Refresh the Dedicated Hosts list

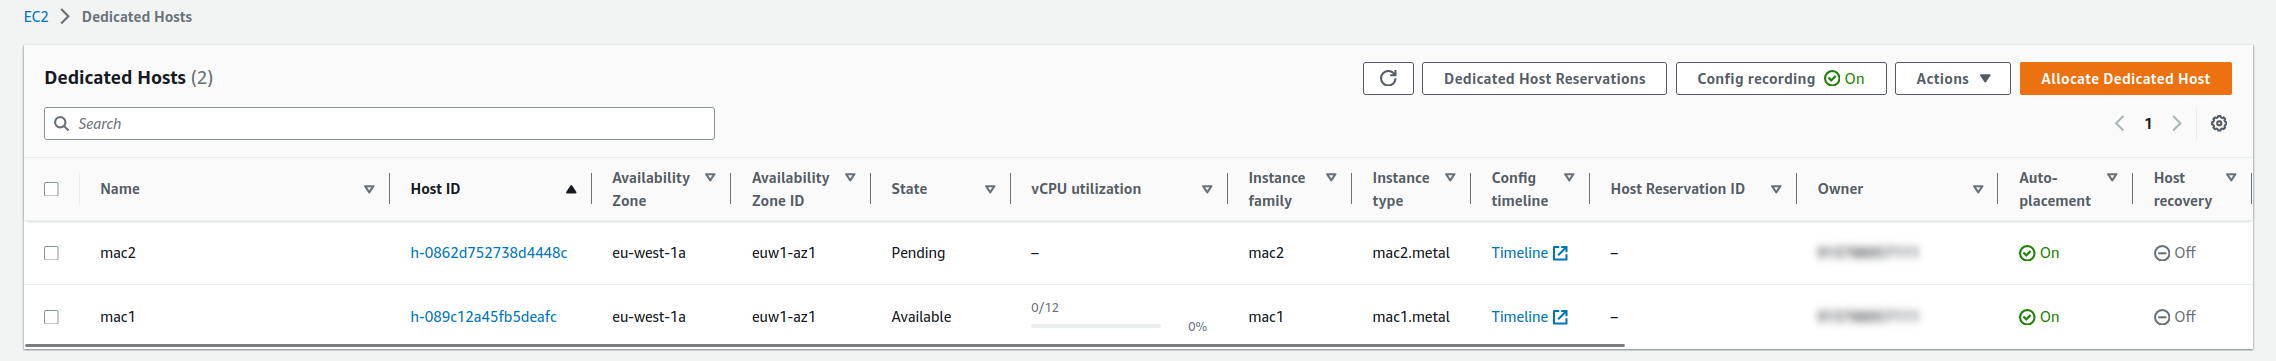click(1388, 79)
